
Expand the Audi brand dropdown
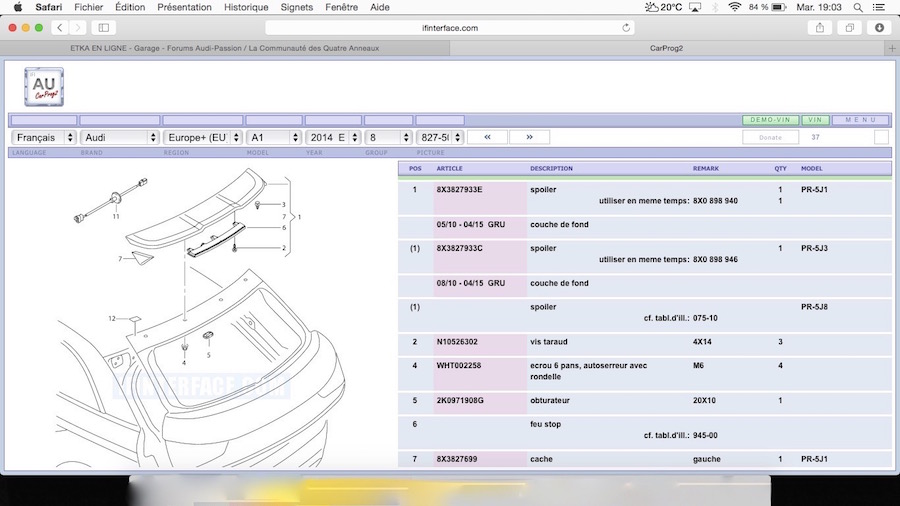point(120,137)
